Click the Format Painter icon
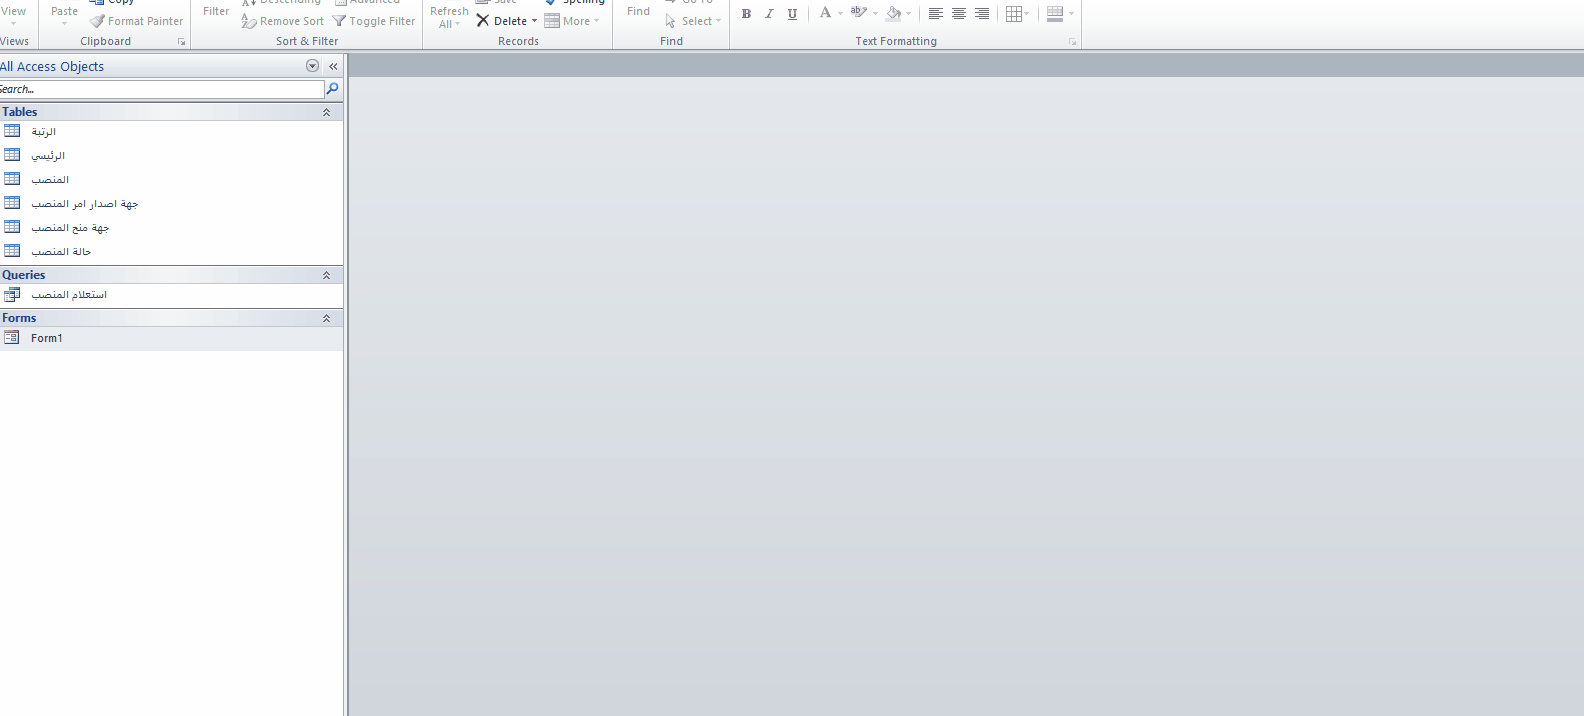The width and height of the screenshot is (1584, 716). point(97,21)
